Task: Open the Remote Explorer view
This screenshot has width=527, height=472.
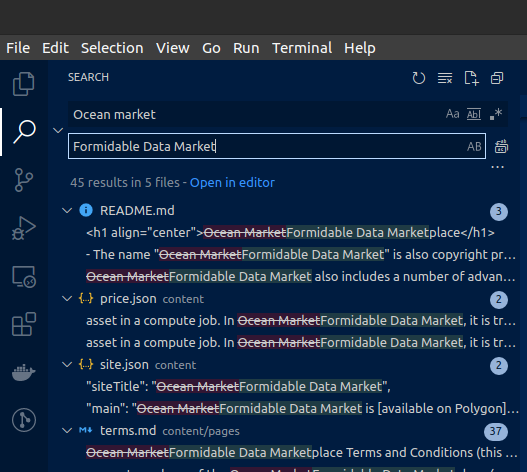Action: [24, 276]
